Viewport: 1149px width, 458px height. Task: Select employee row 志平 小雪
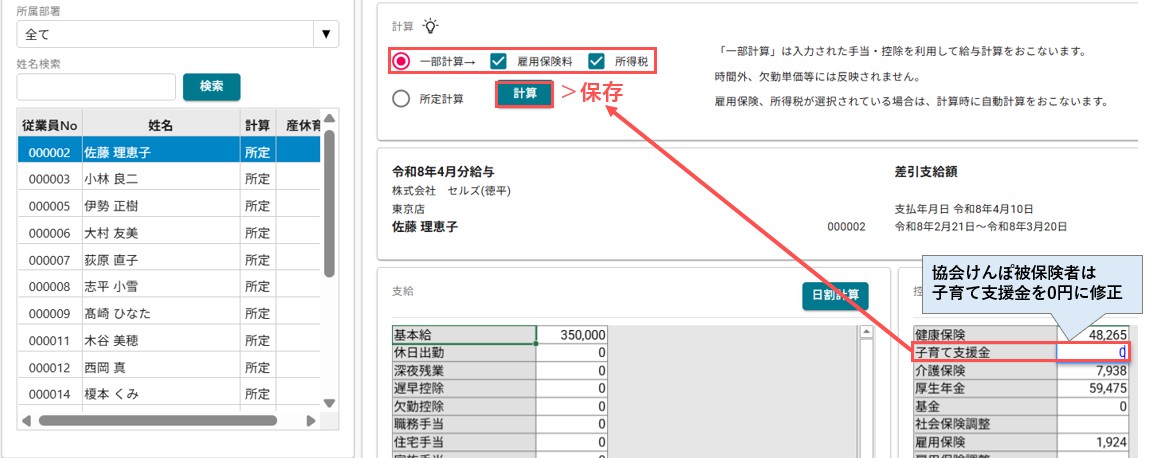pos(169,287)
